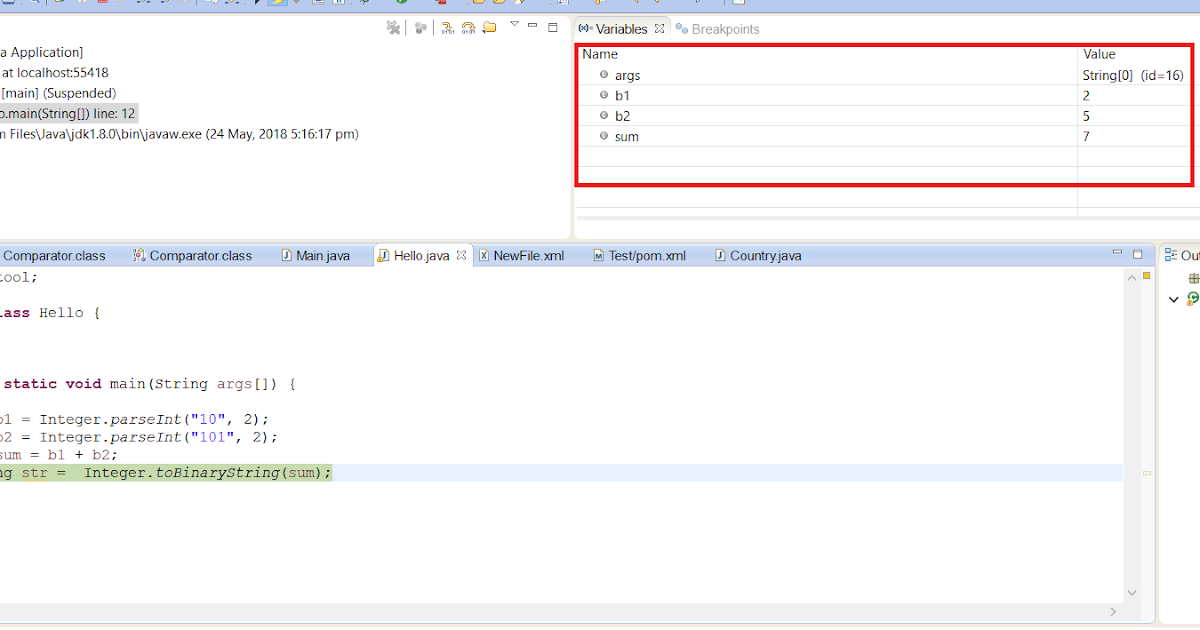Maximize the Variables view panel
Viewport: 1200px width, 630px height.
click(x=552, y=28)
